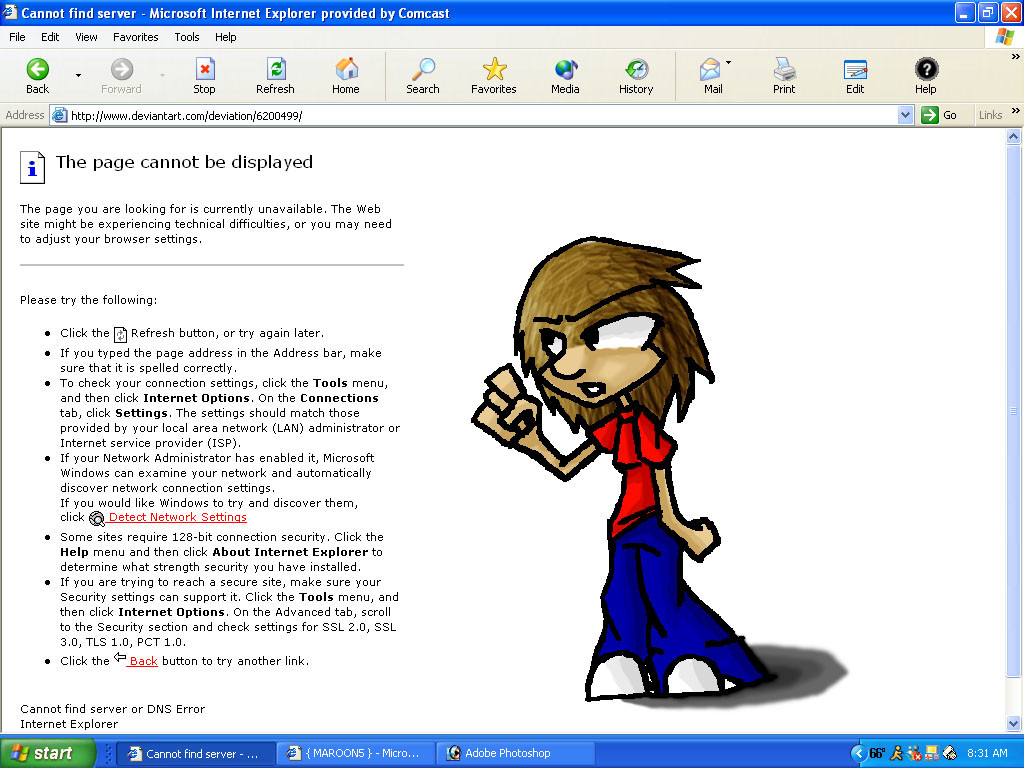Switch to Adobe Photoshop taskbar button
Viewport: 1024px width, 768px height.
click(x=515, y=754)
